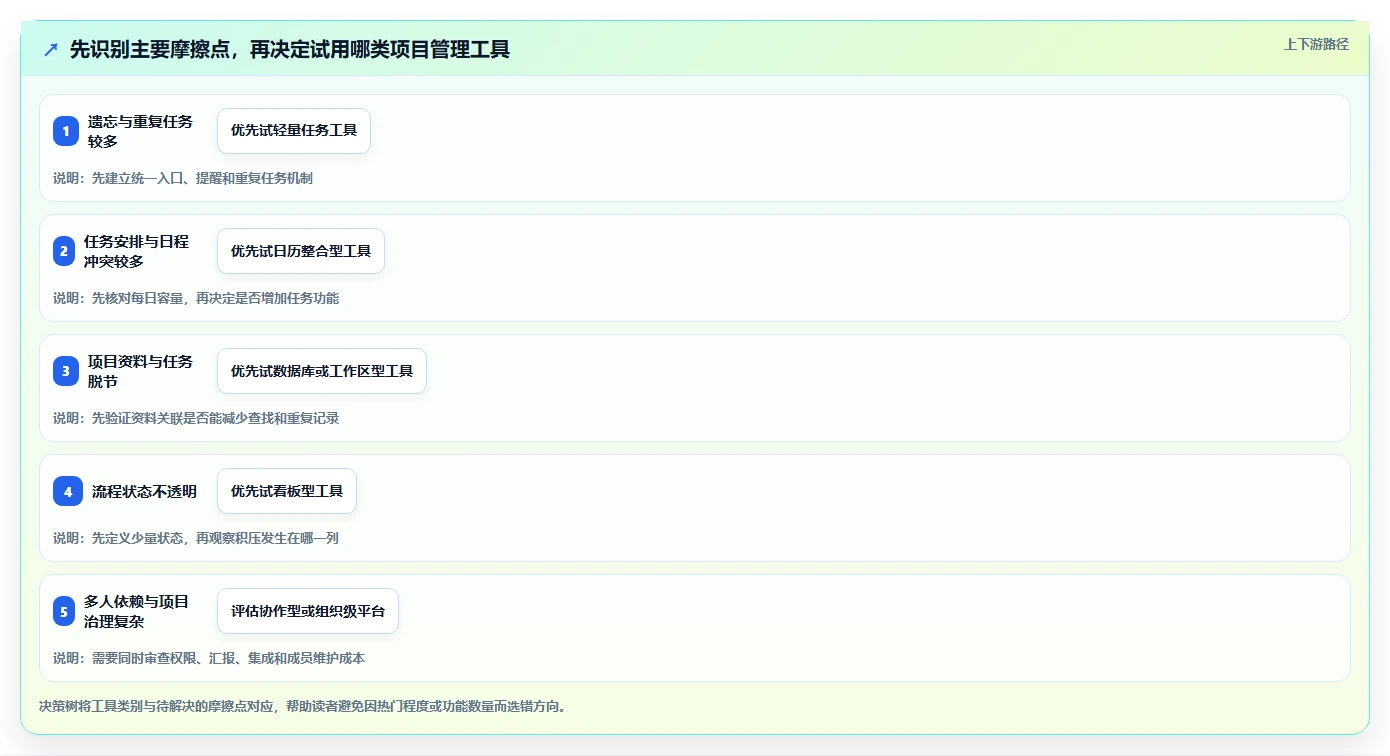Click the 优先试日历整合型工具 button
Image resolution: width=1390 pixels, height=756 pixels.
pos(301,251)
